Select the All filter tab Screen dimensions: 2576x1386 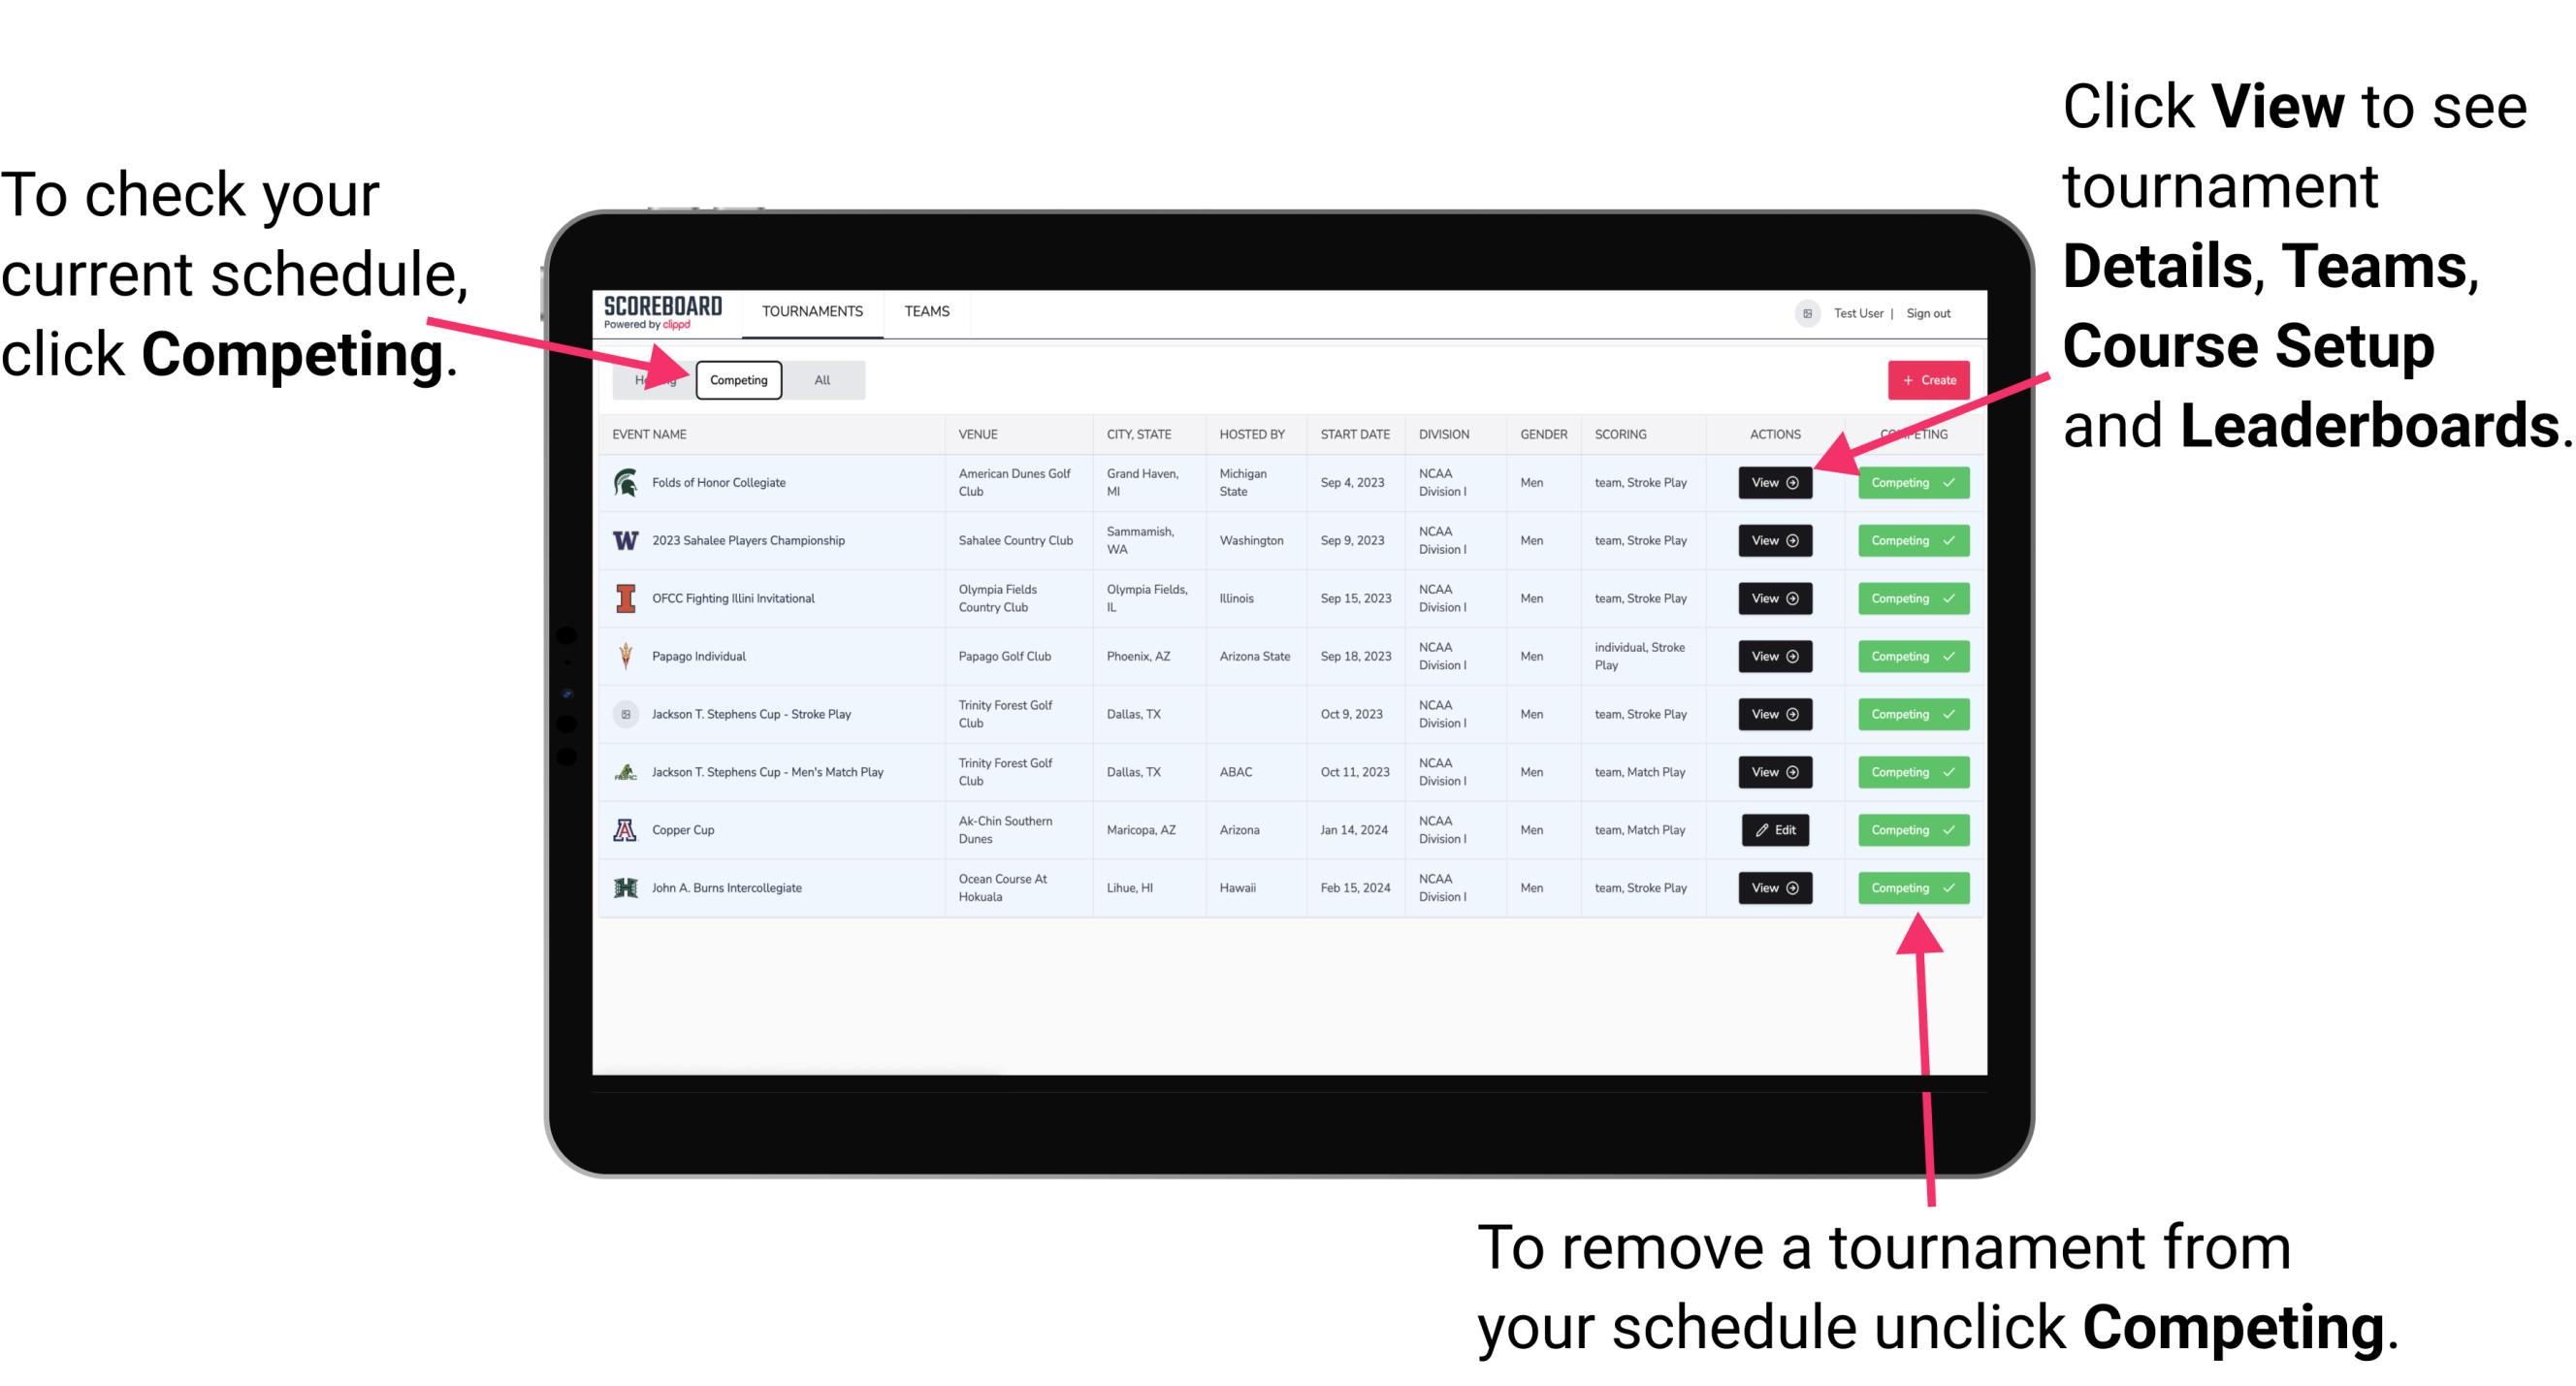tap(821, 379)
